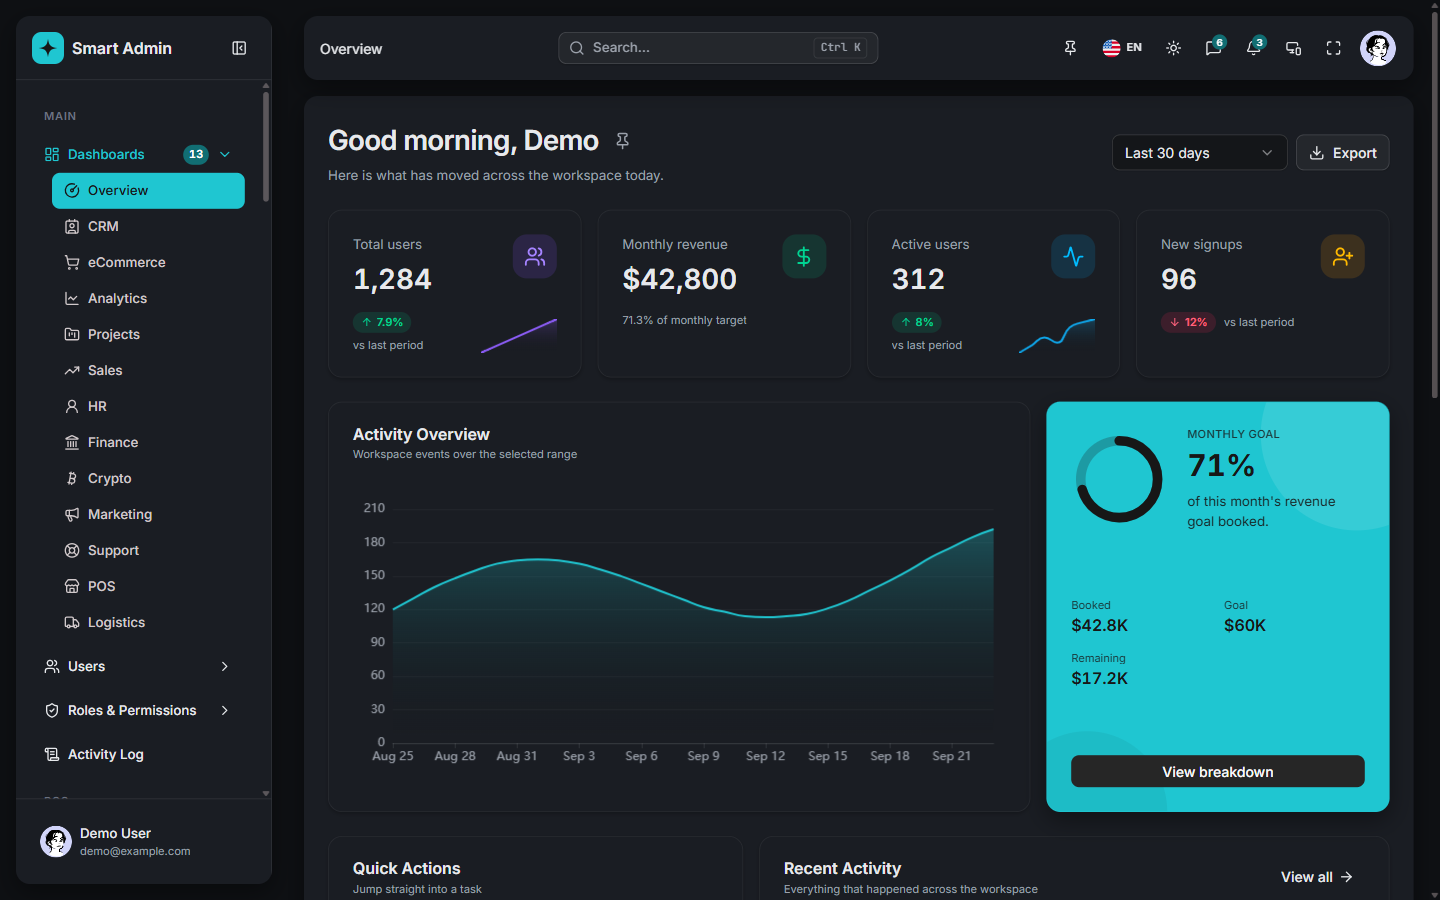Image resolution: width=1440 pixels, height=900 pixels.
Task: Toggle the pin next to Good morning, Demo
Action: (x=622, y=141)
